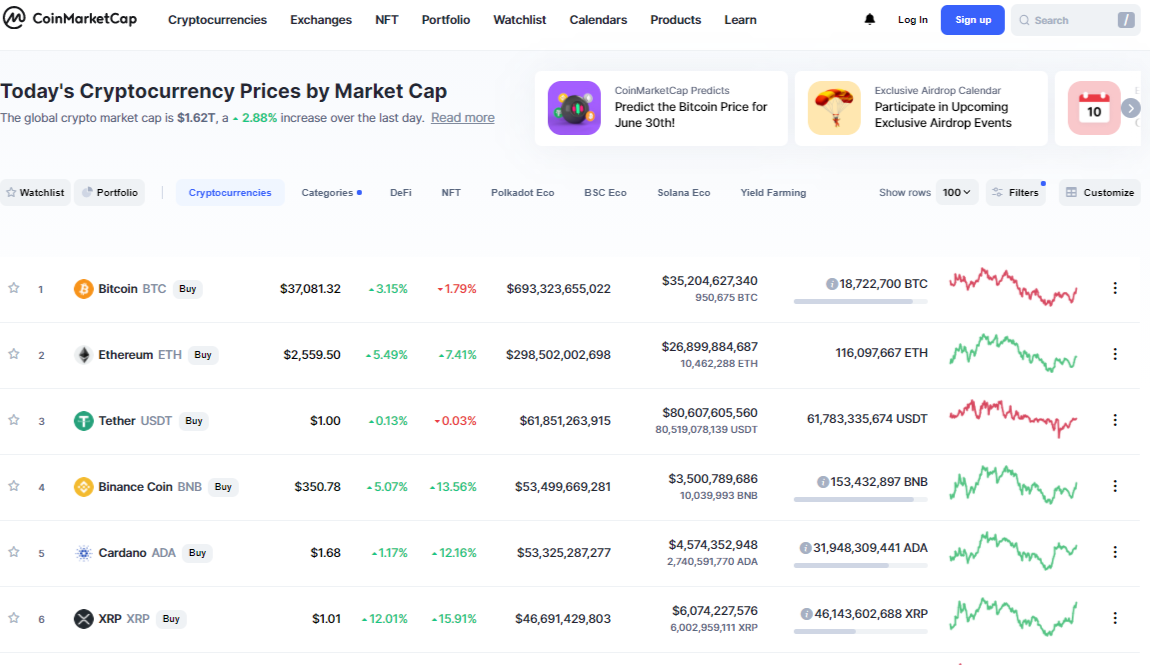Click the Bitcoin prediction promo image
Screen dimensions: 1150x665
tap(574, 108)
